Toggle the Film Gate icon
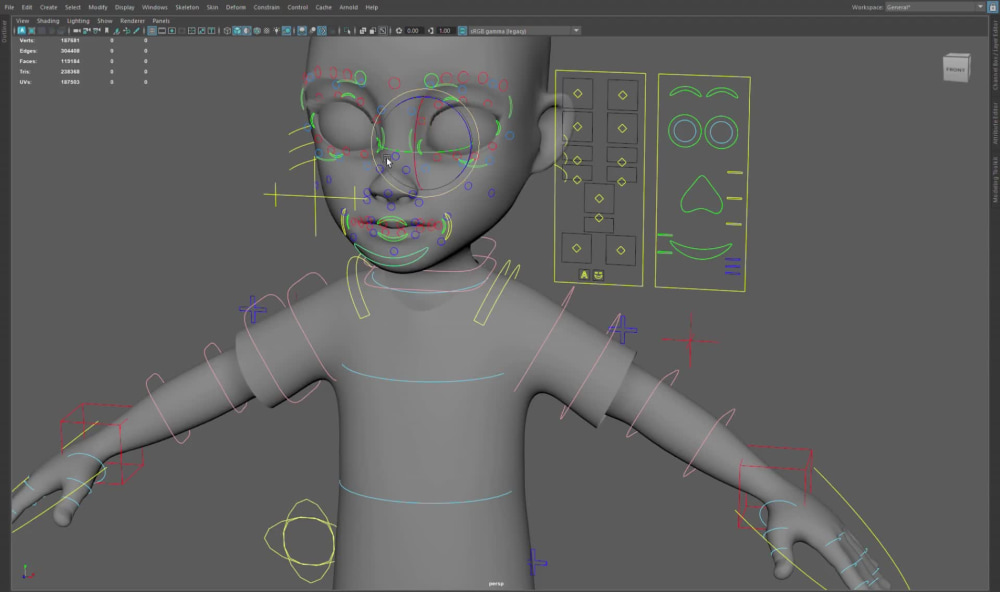This screenshot has width=1000, height=592. coord(161,31)
